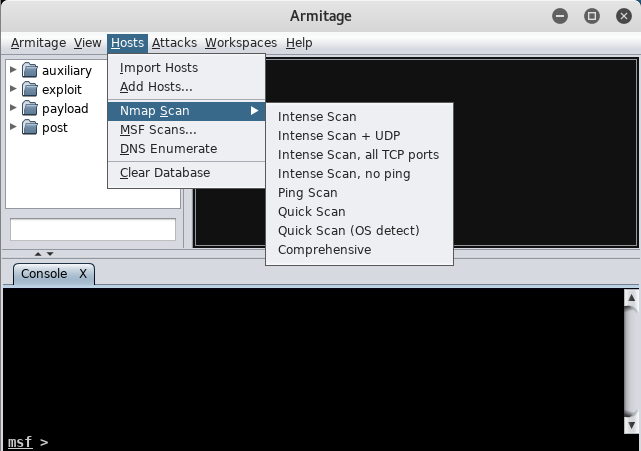Image resolution: width=641 pixels, height=451 pixels.
Task: Click the payload tree label
Action: point(65,109)
